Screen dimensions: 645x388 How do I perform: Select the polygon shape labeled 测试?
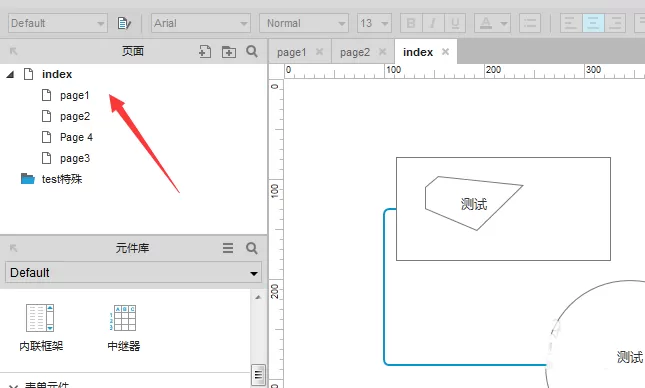click(x=473, y=204)
